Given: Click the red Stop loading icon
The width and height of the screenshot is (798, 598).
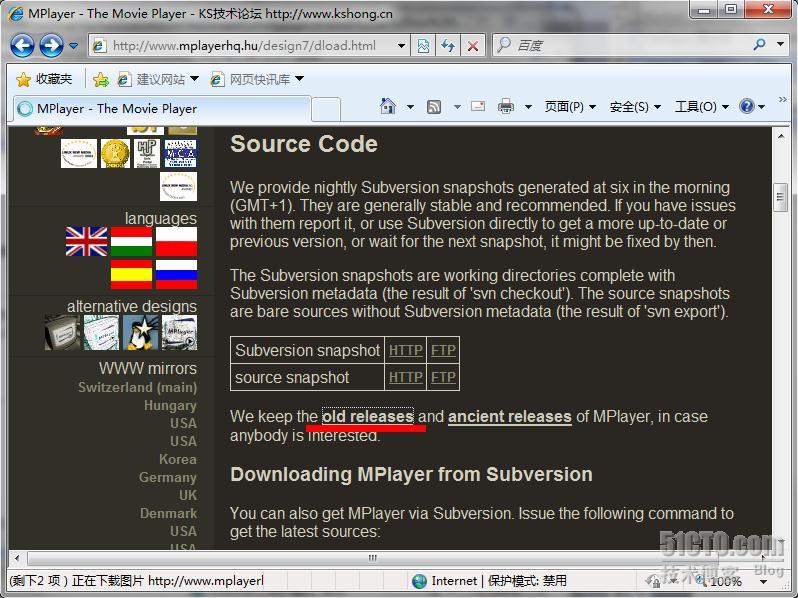Looking at the screenshot, I should click(472, 46).
